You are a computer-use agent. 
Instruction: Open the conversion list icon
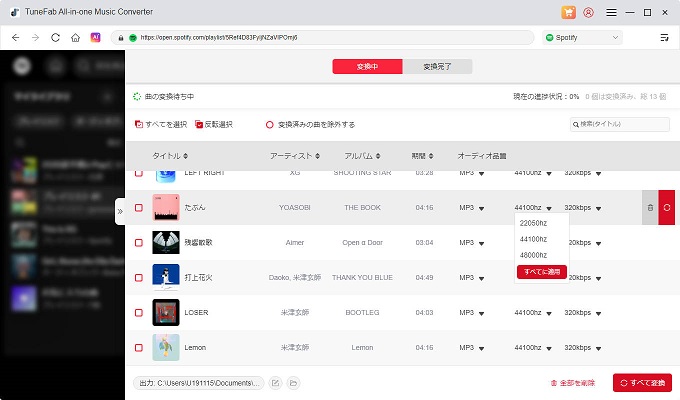pos(664,38)
